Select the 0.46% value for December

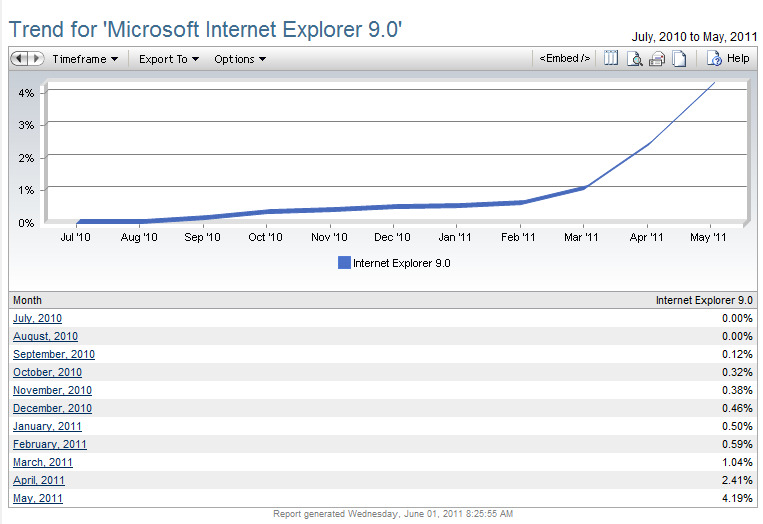point(737,408)
